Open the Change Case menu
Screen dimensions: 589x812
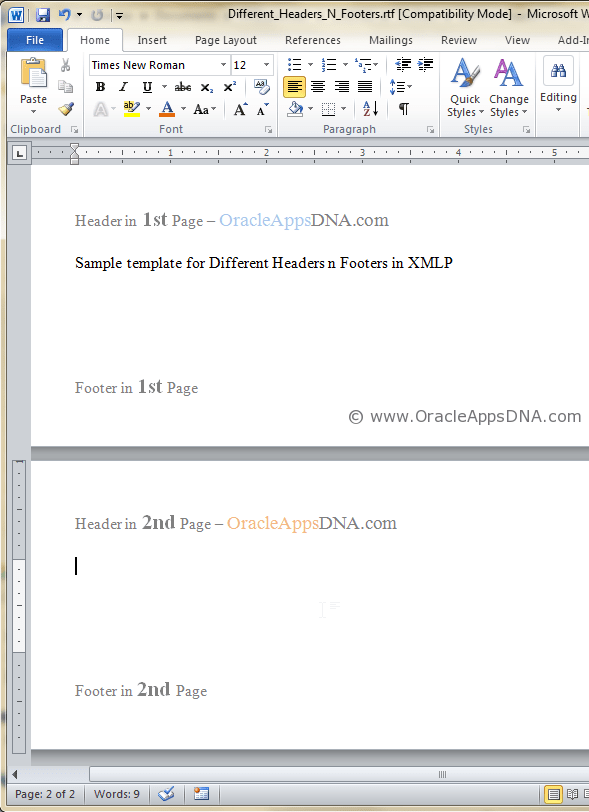[x=205, y=109]
